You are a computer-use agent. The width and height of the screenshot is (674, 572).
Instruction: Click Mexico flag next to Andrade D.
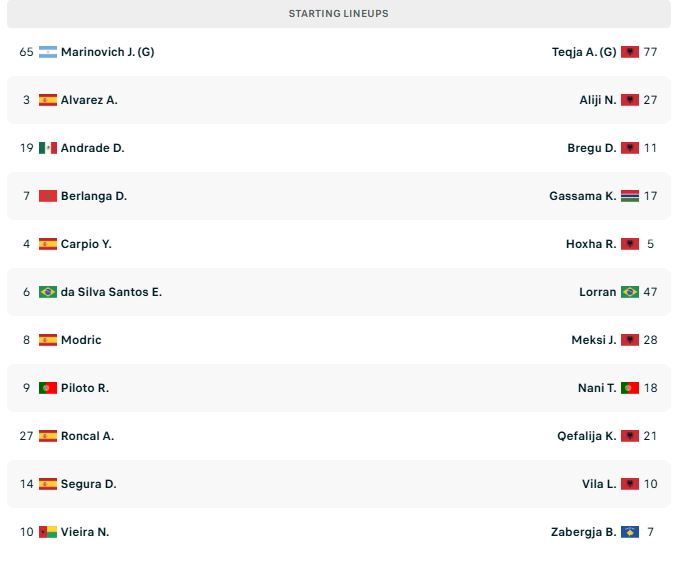click(x=48, y=148)
